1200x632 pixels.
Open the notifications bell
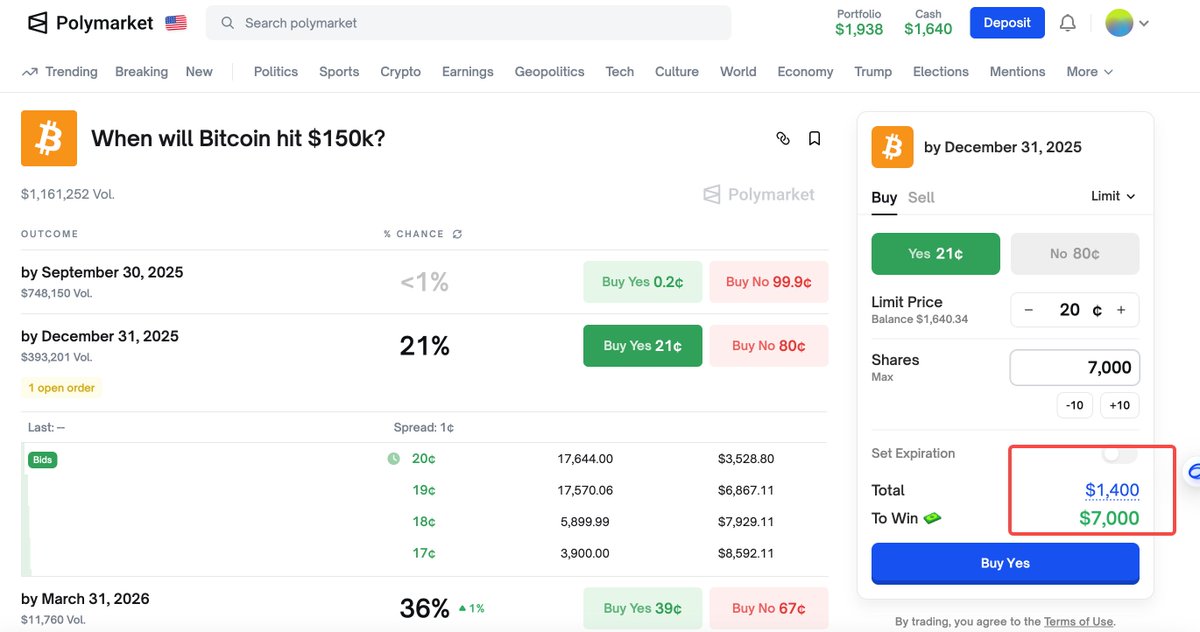point(1068,23)
